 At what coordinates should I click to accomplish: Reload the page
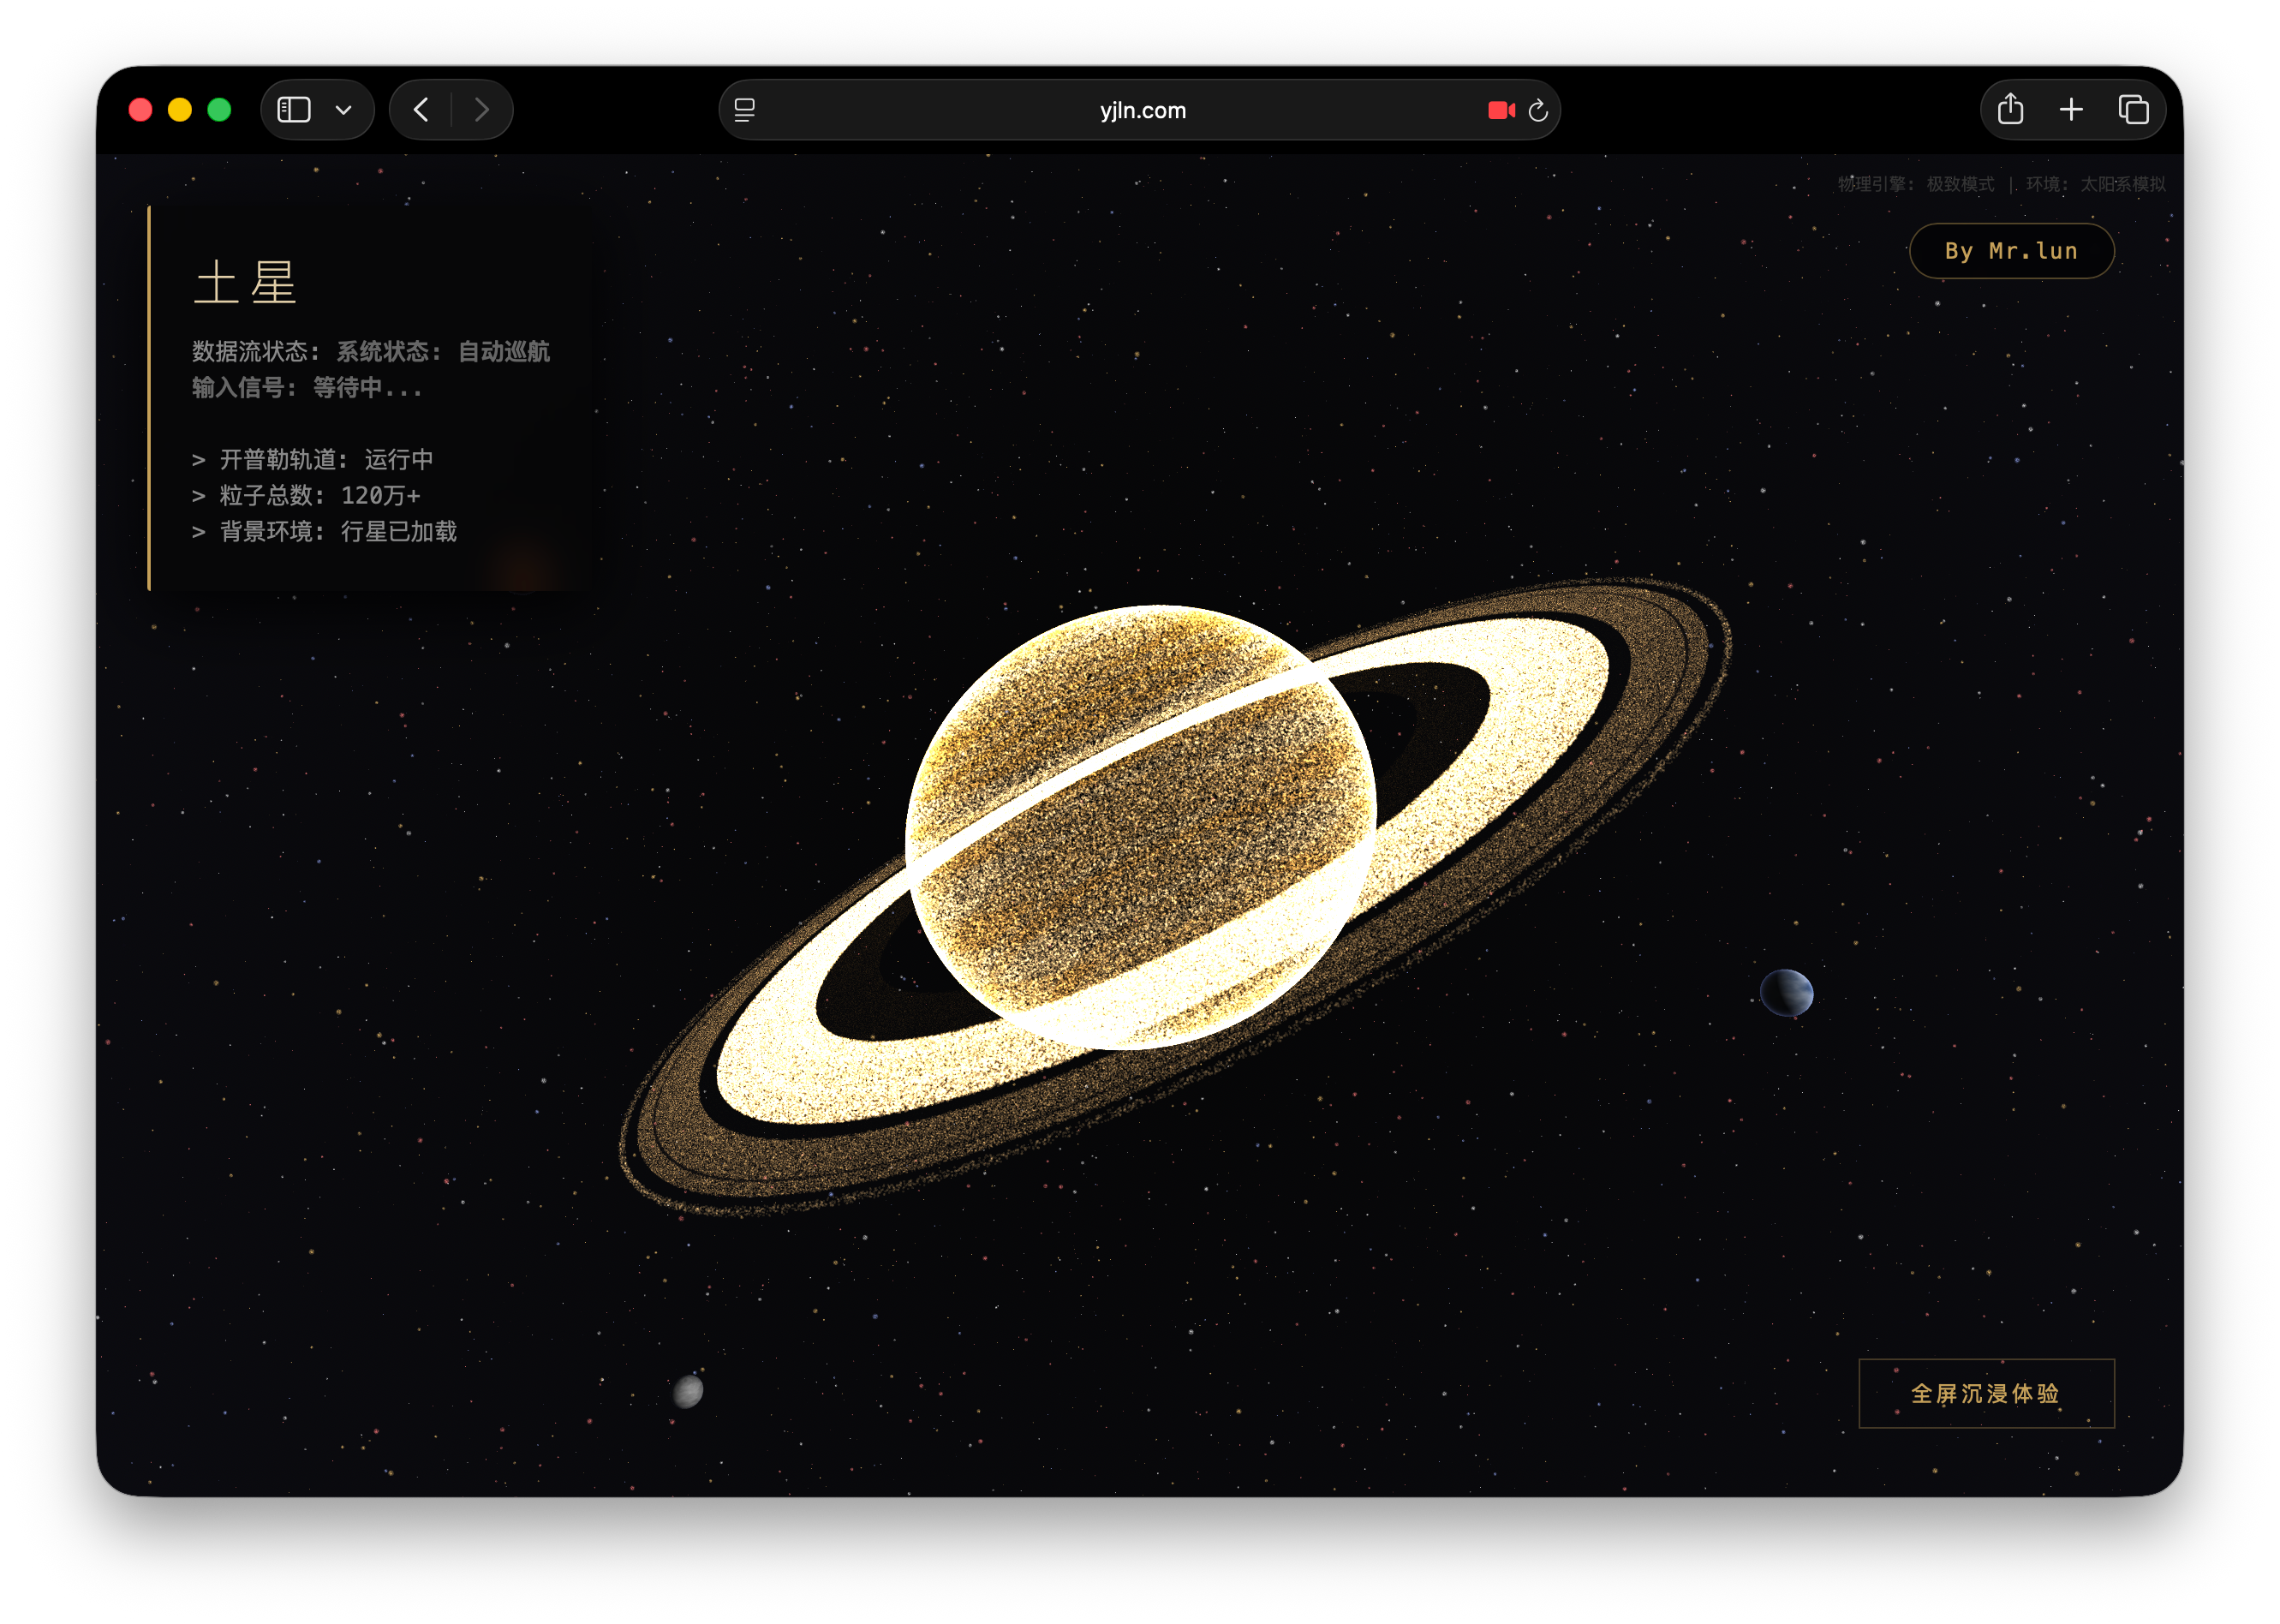1538,111
